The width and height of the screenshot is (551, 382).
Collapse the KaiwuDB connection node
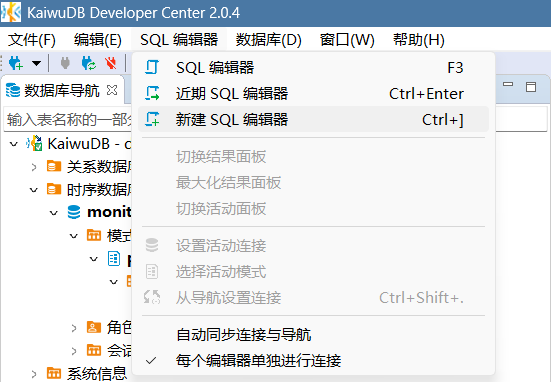(x=14, y=144)
